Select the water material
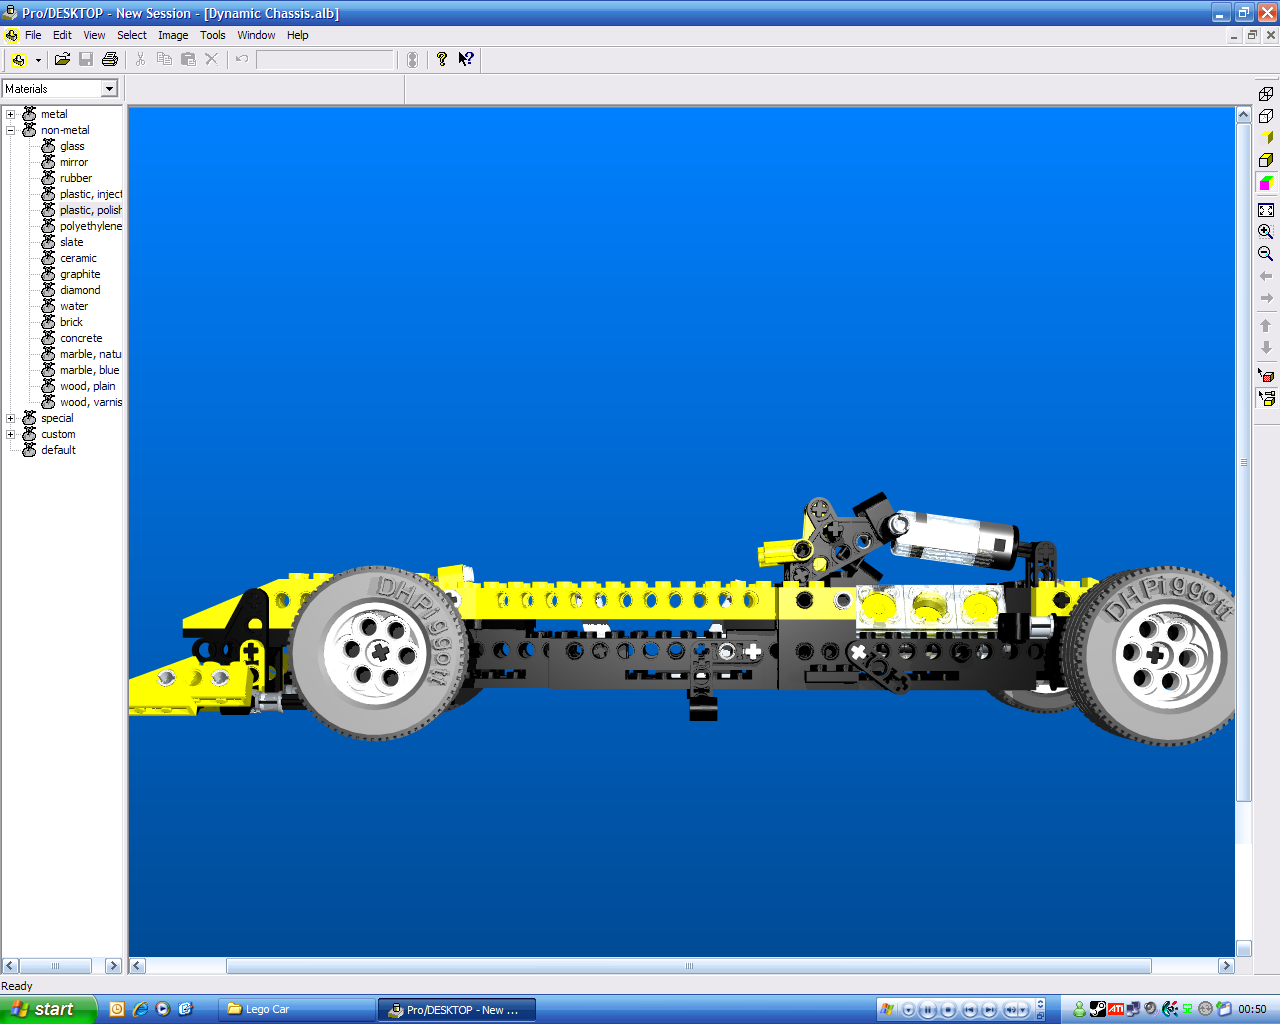Viewport: 1280px width, 1024px height. [74, 306]
